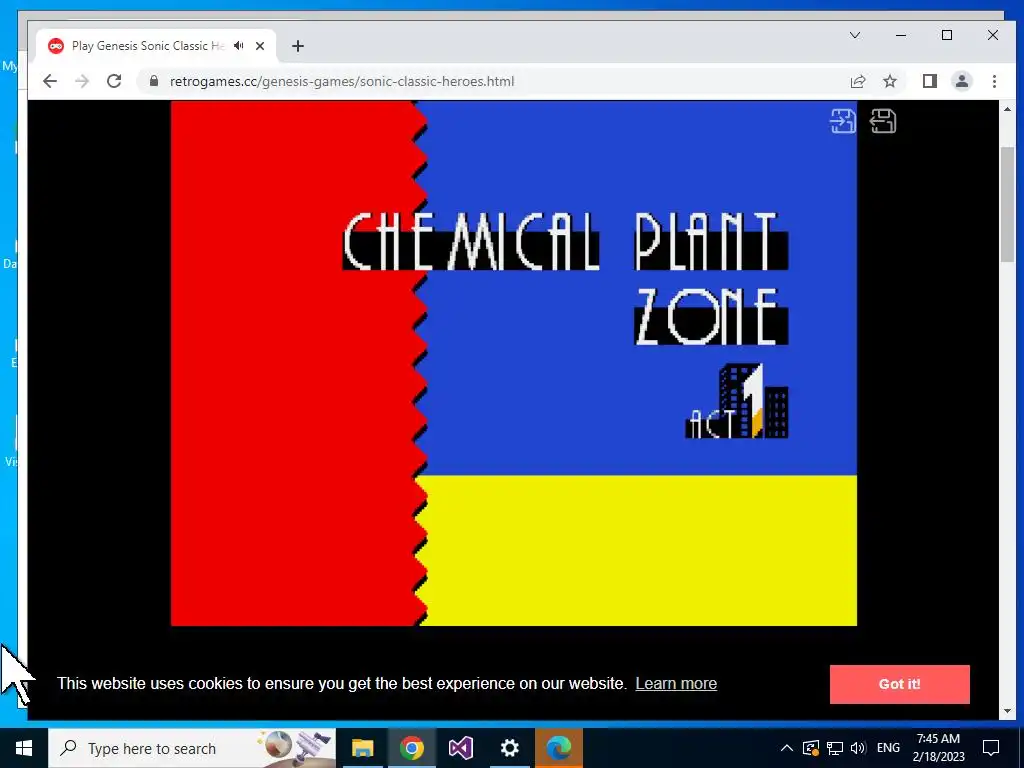Screen dimensions: 1024x768
Task: Open a new browser tab
Action: tap(298, 46)
